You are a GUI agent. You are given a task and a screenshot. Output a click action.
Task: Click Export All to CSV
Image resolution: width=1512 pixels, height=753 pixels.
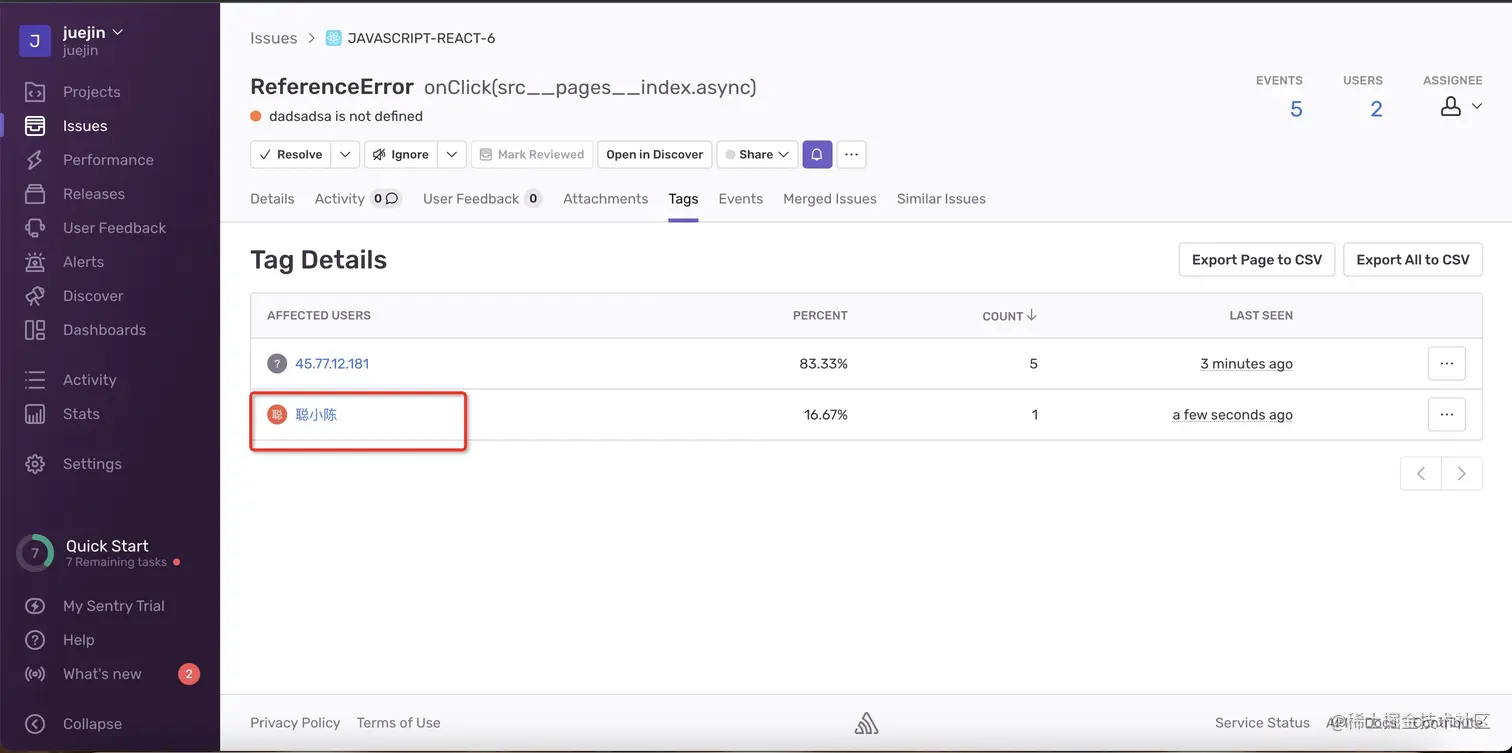pyautogui.click(x=1413, y=260)
